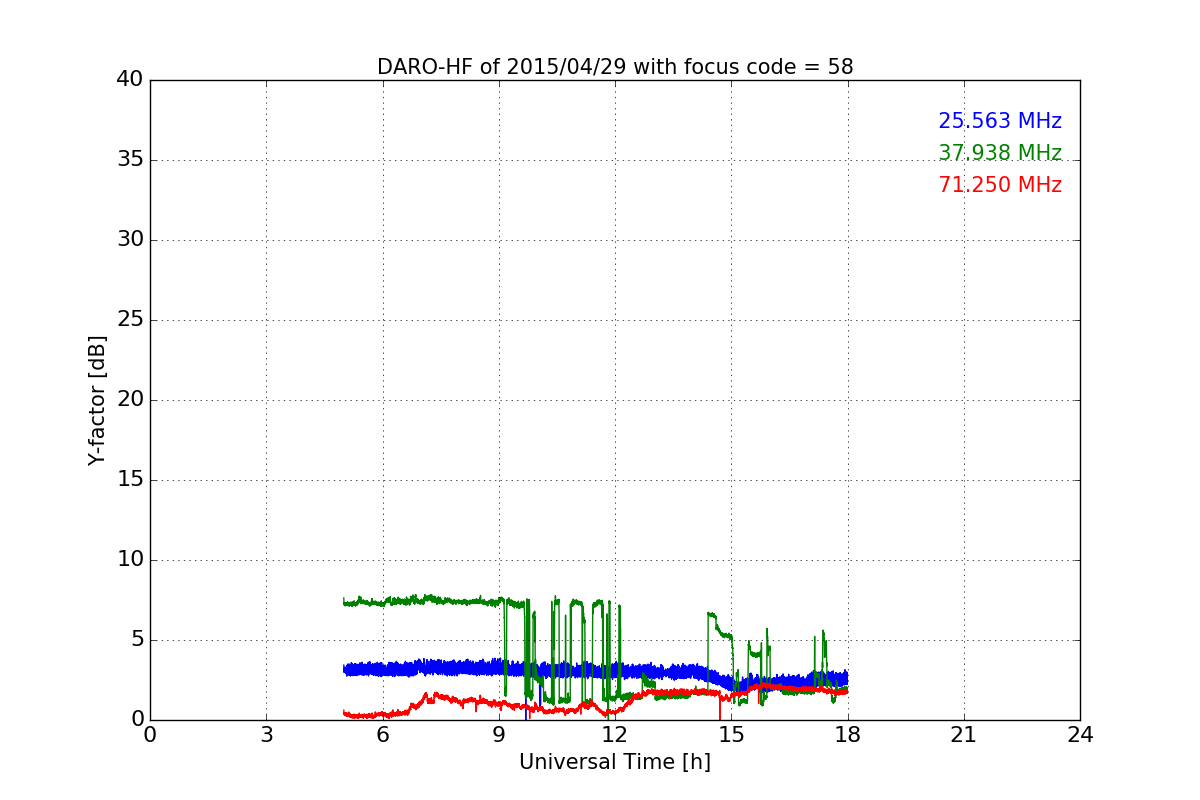Select the red '71.250 MHz' legend label
The height and width of the screenshot is (800, 1200).
click(x=1000, y=185)
